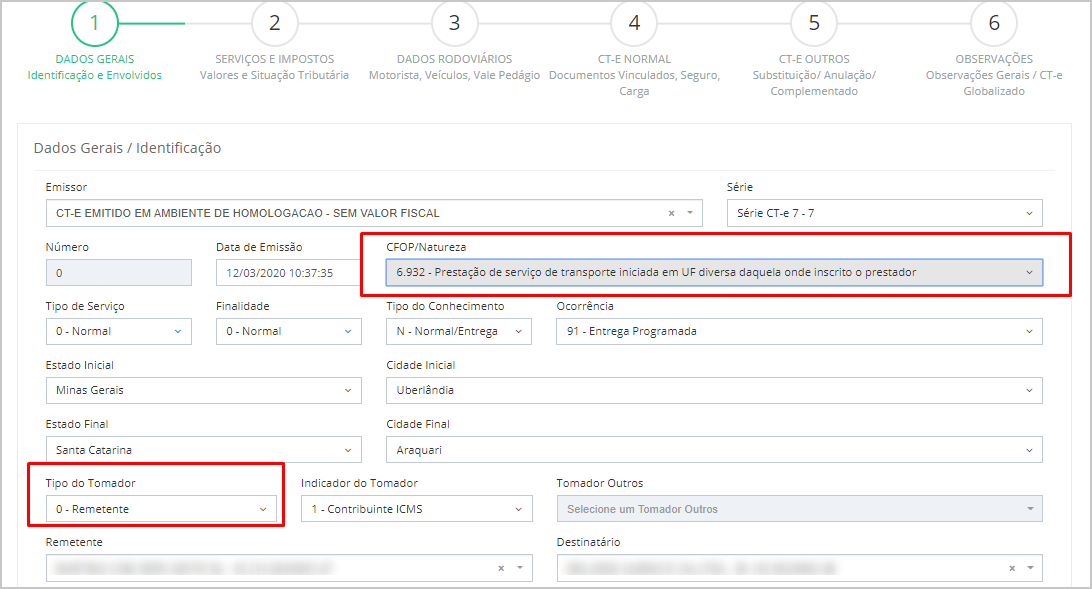
Task: Open the Tipo do Conhecimento dropdown
Action: pos(459,331)
